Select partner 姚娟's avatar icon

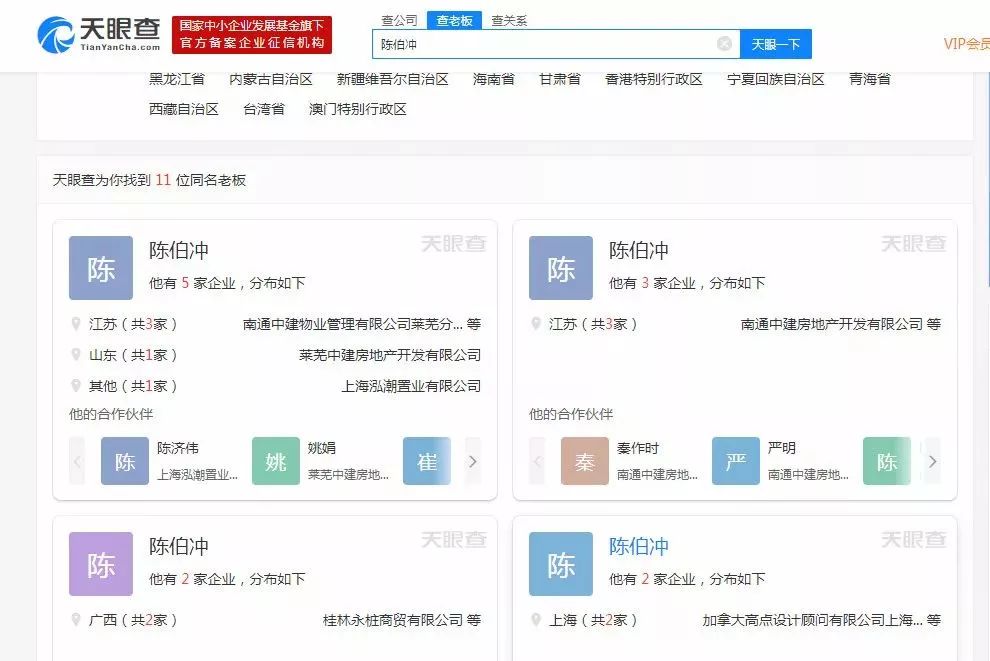tap(275, 461)
